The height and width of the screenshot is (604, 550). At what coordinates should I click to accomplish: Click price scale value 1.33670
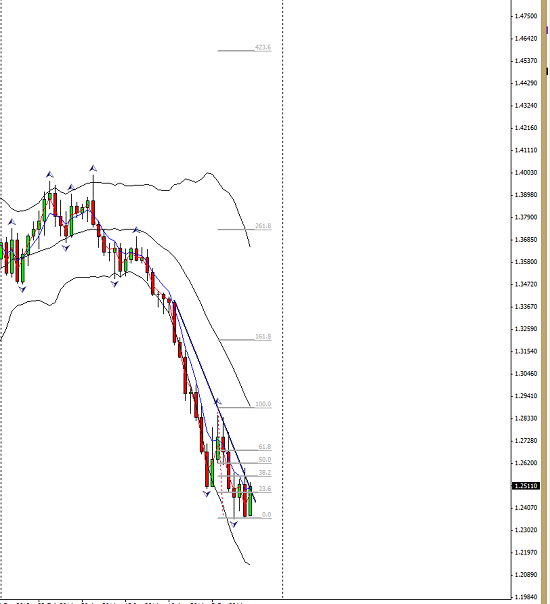point(526,307)
